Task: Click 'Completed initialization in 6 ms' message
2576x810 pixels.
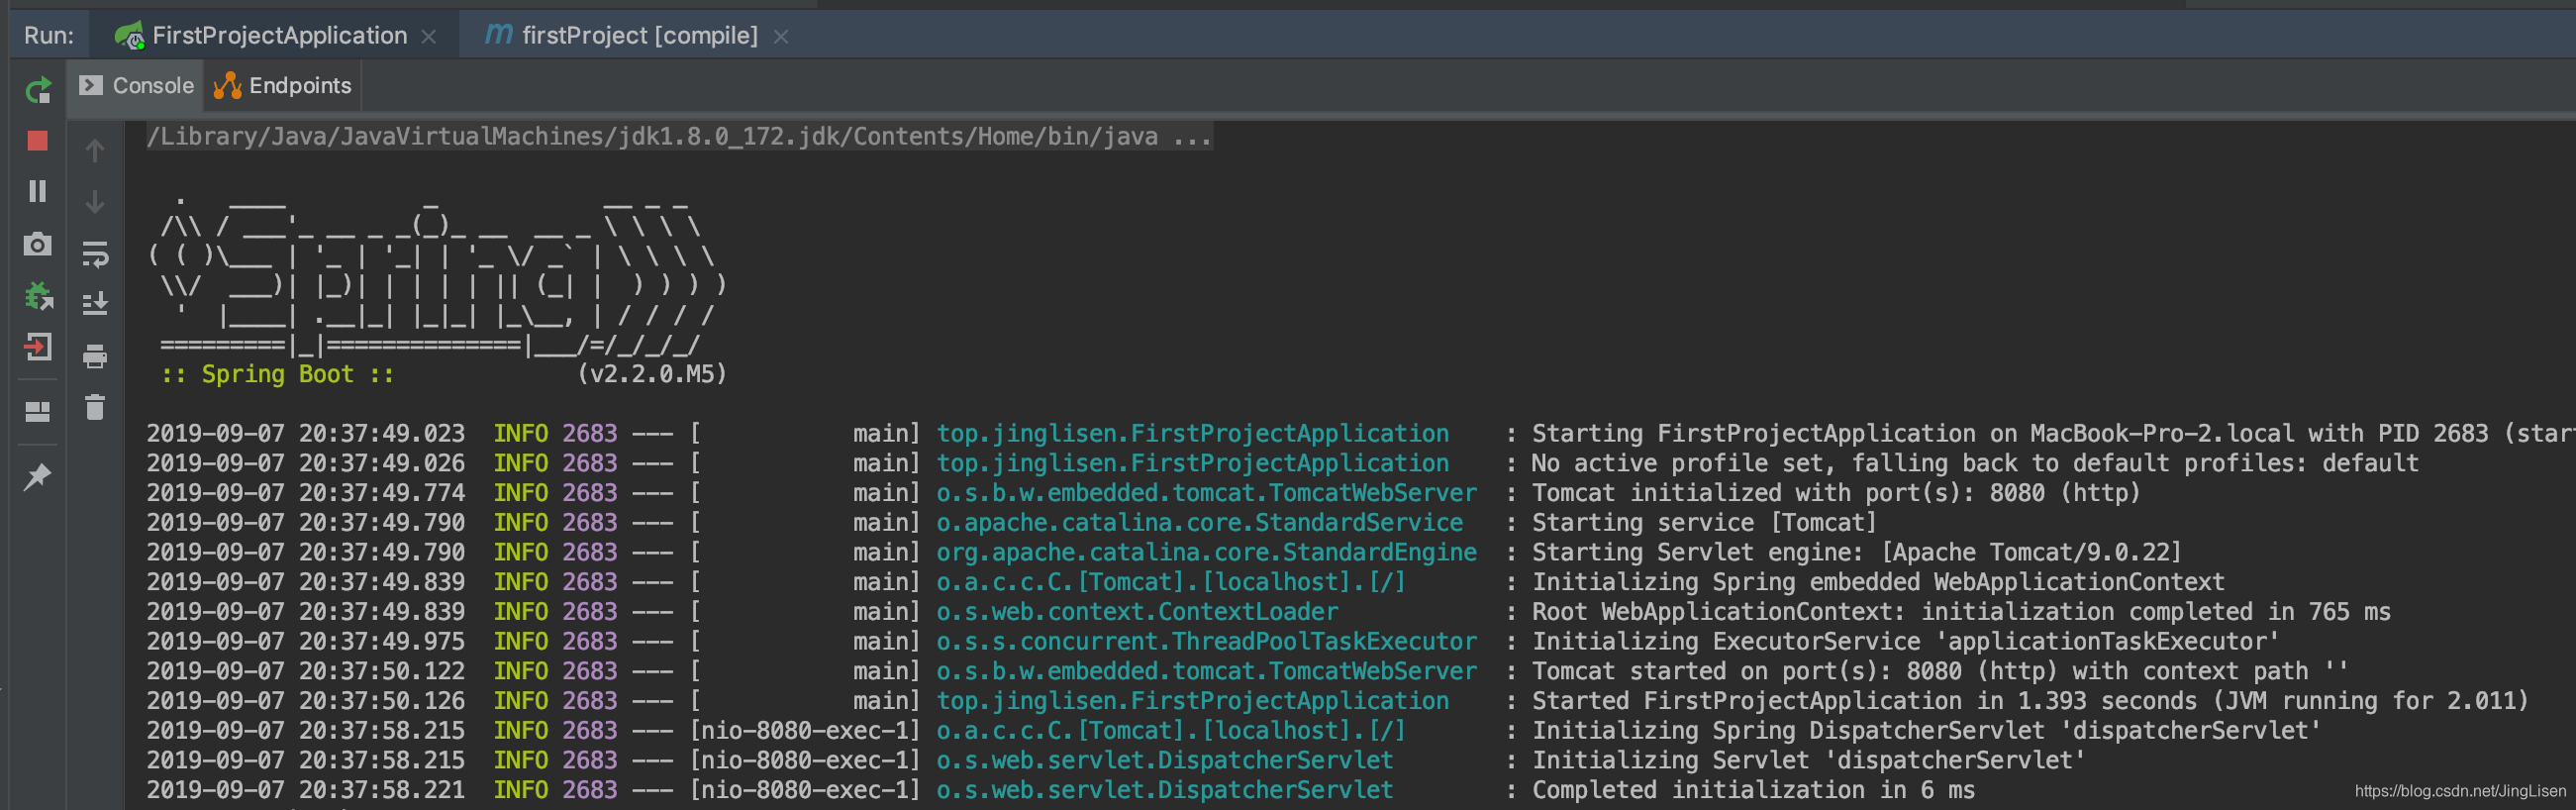Action: 1753,790
